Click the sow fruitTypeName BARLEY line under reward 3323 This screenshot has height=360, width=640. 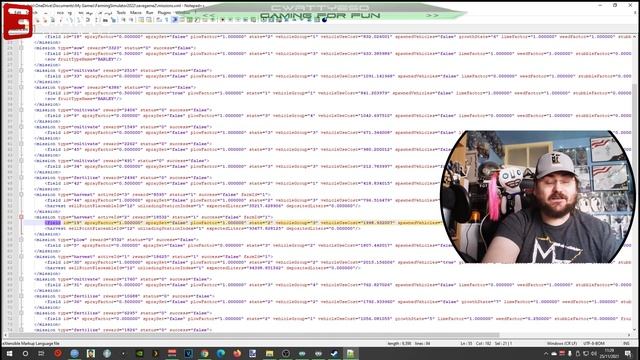tap(84, 59)
